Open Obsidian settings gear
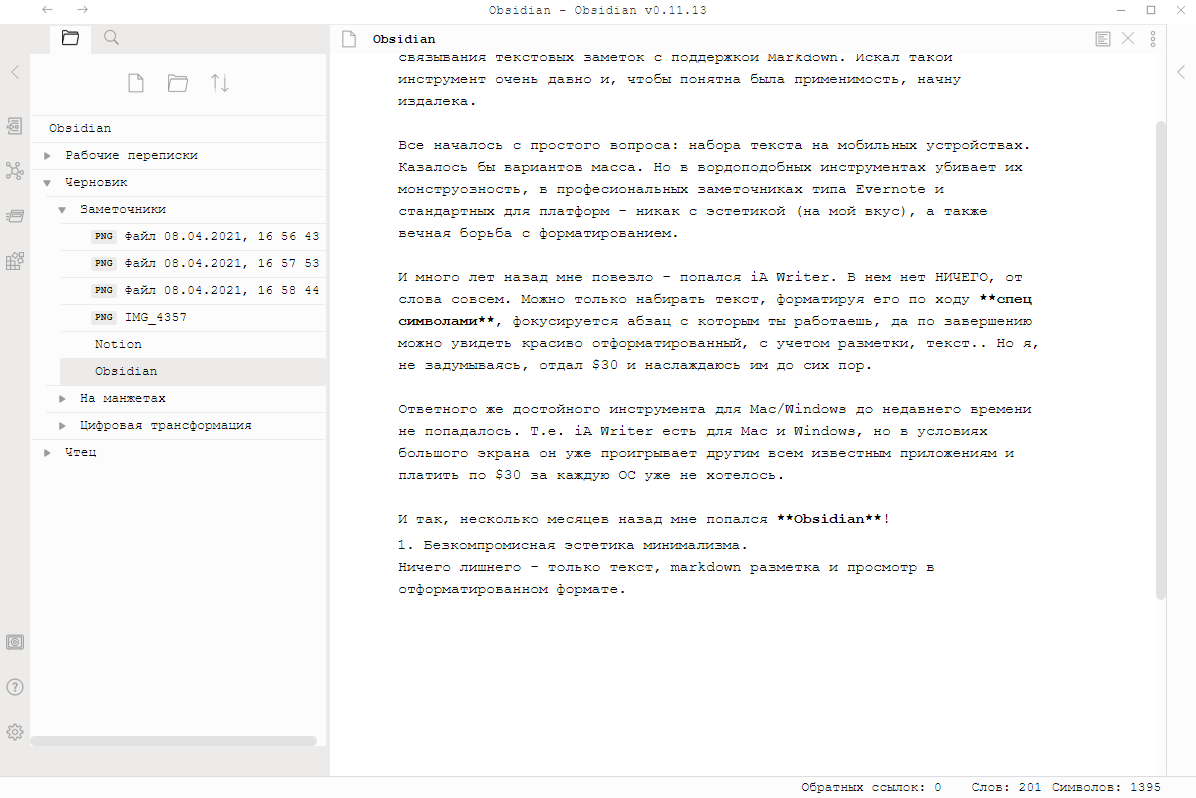 coord(14,732)
